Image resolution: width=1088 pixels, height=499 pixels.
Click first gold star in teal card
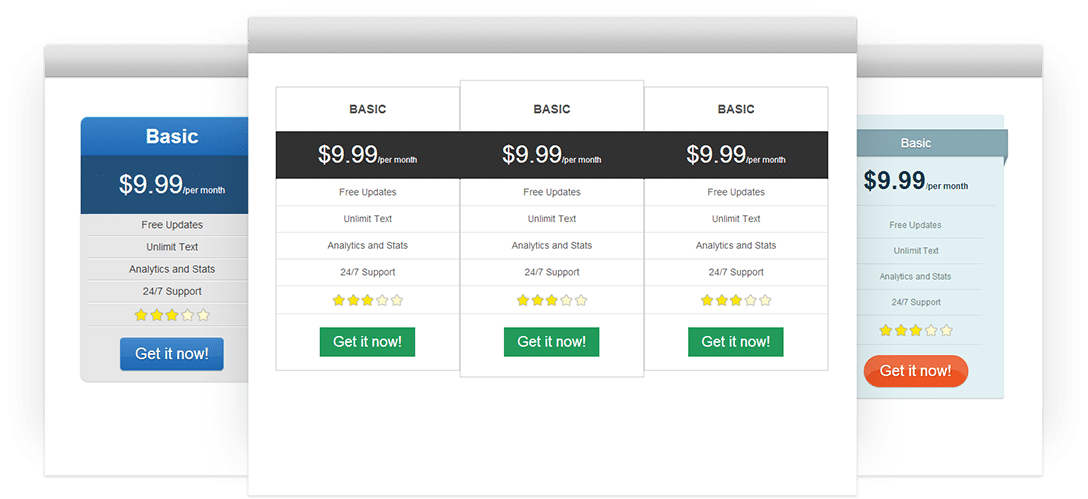(x=885, y=330)
